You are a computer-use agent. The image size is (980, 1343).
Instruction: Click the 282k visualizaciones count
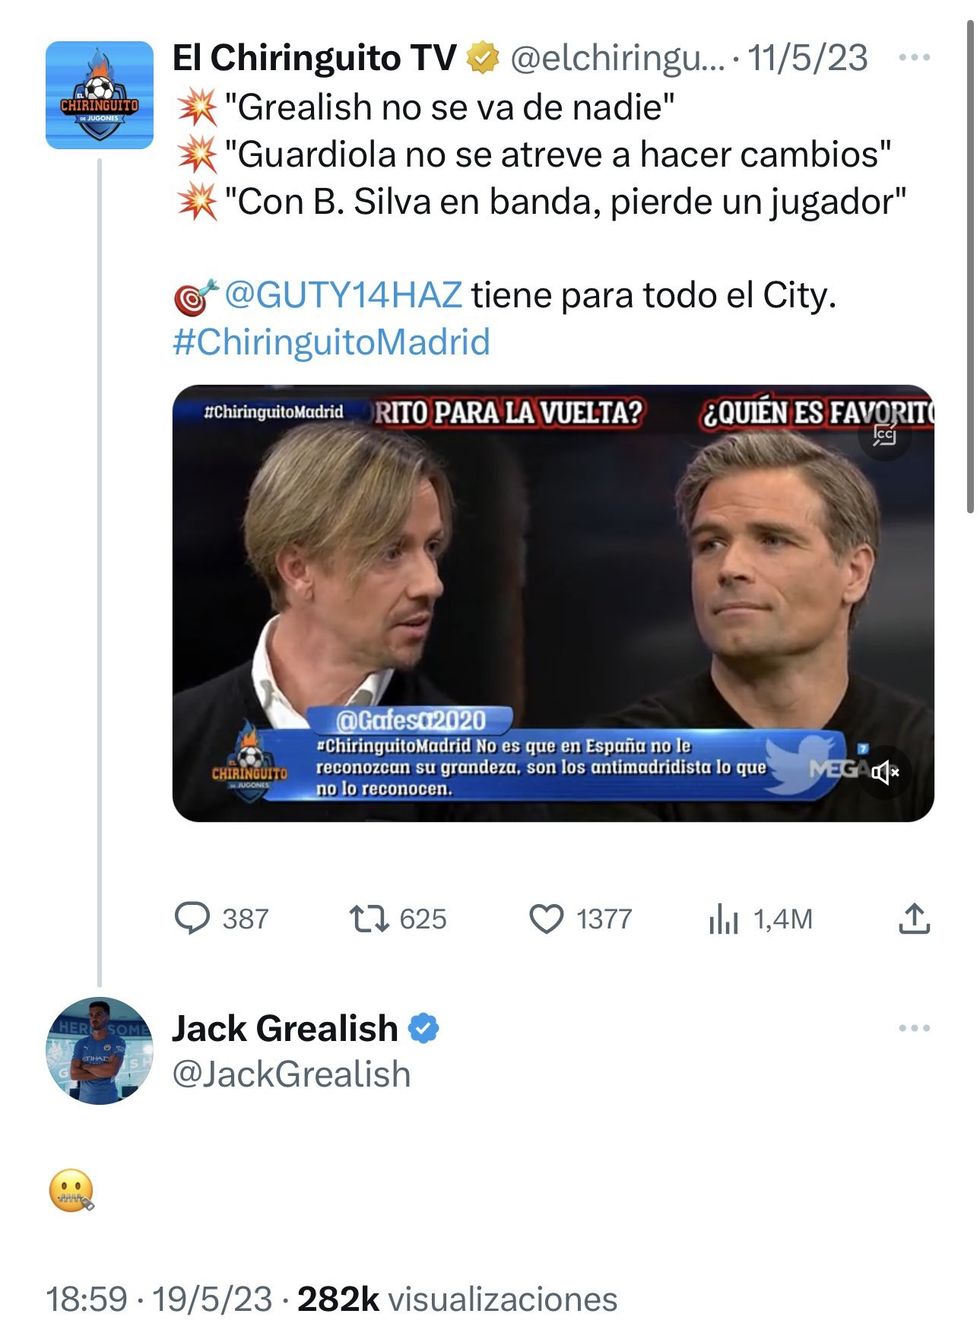[x=457, y=1299]
